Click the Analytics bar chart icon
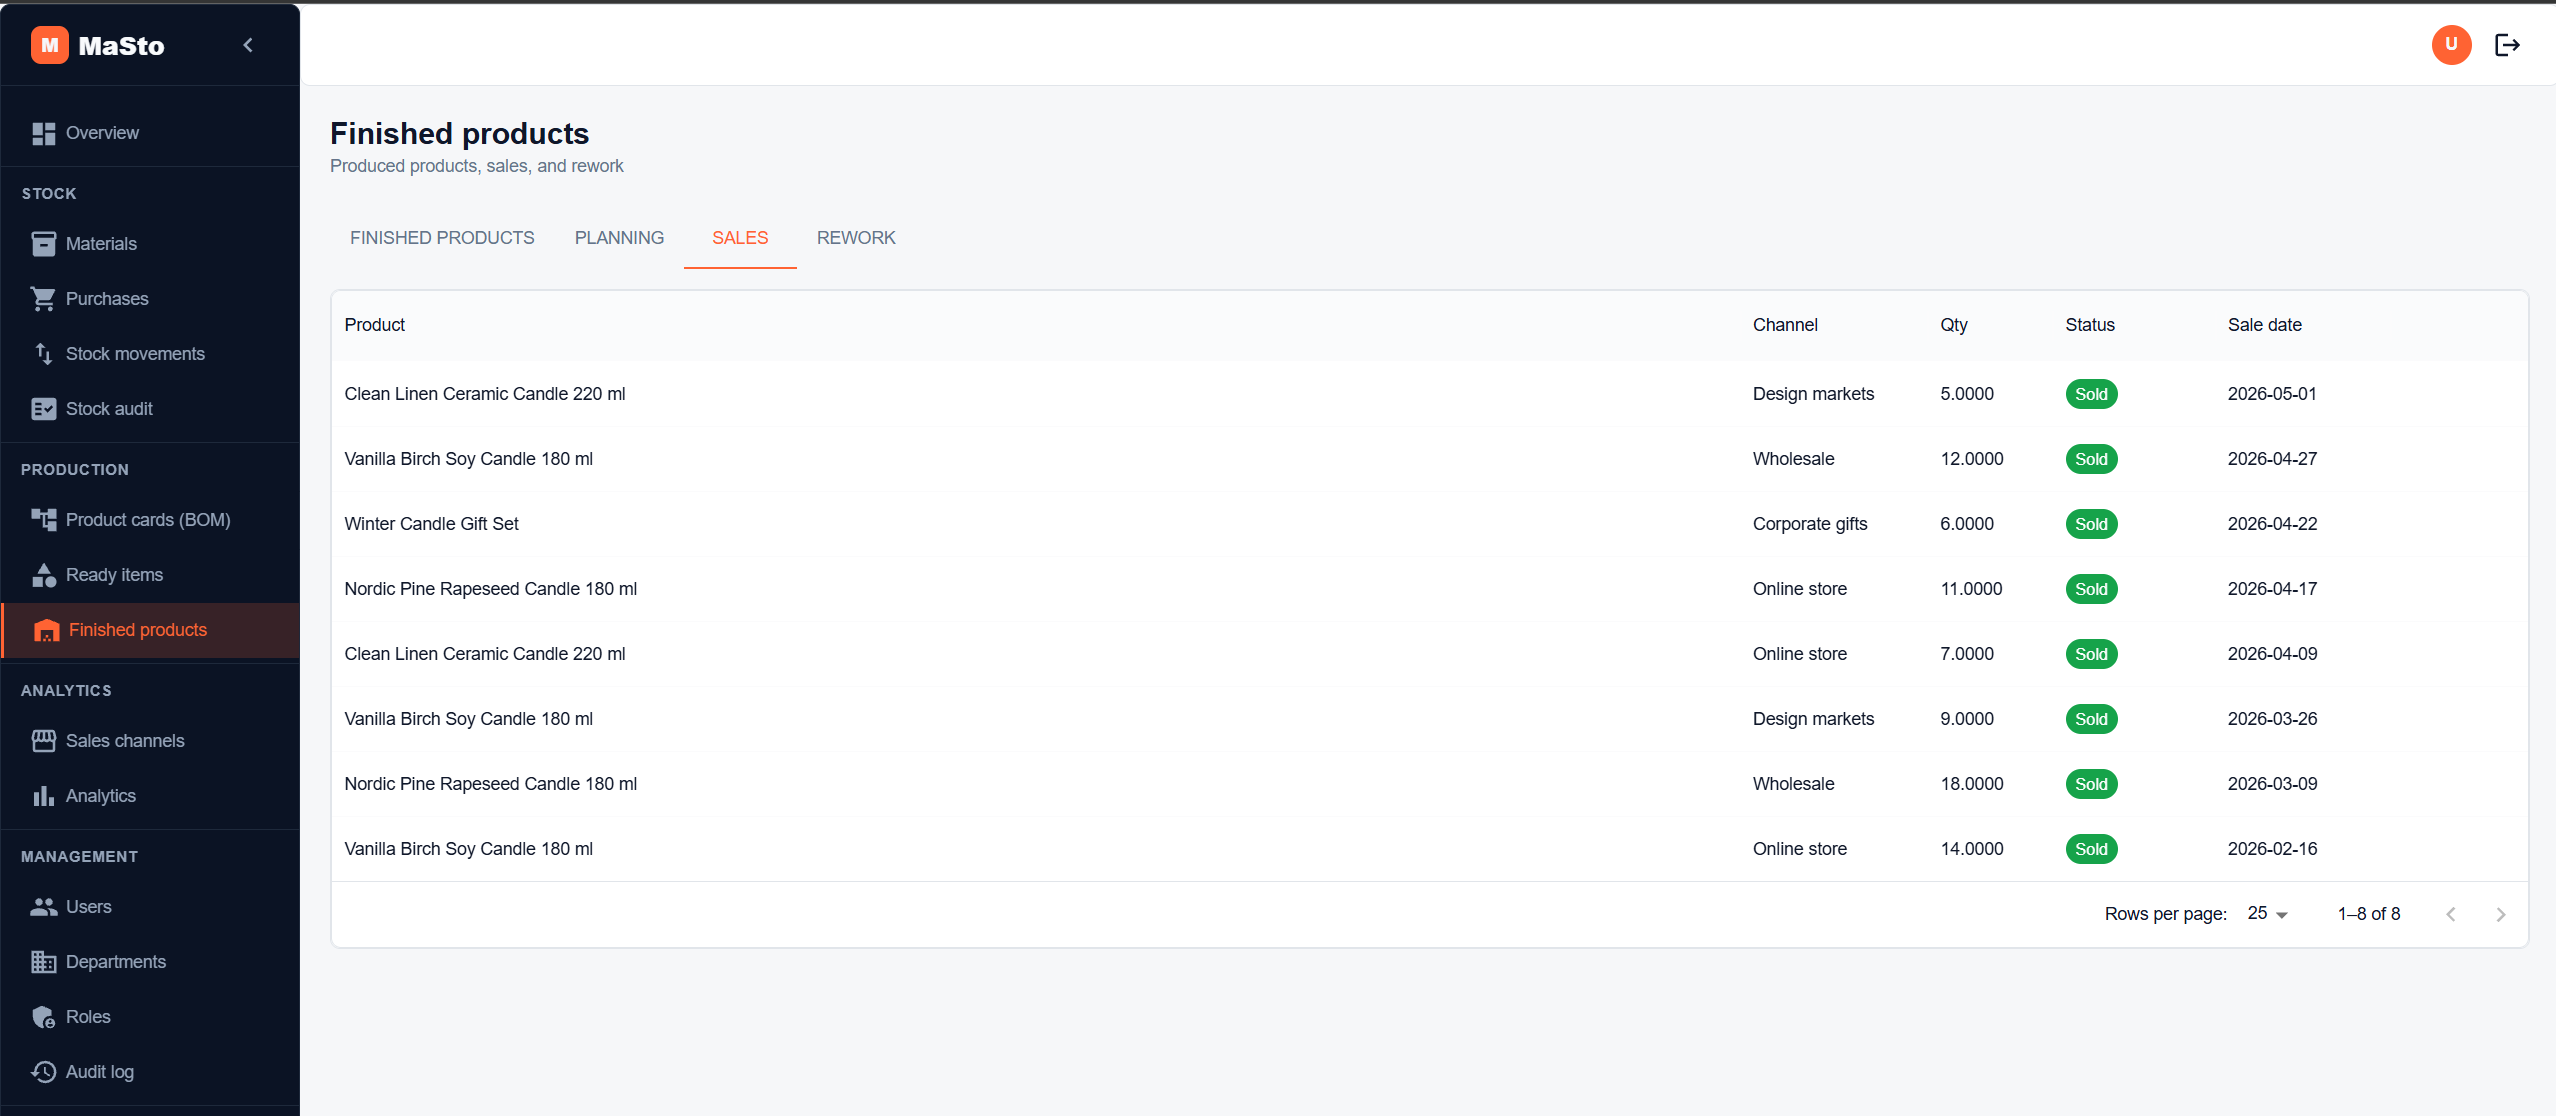This screenshot has width=2556, height=1116. coord(43,796)
